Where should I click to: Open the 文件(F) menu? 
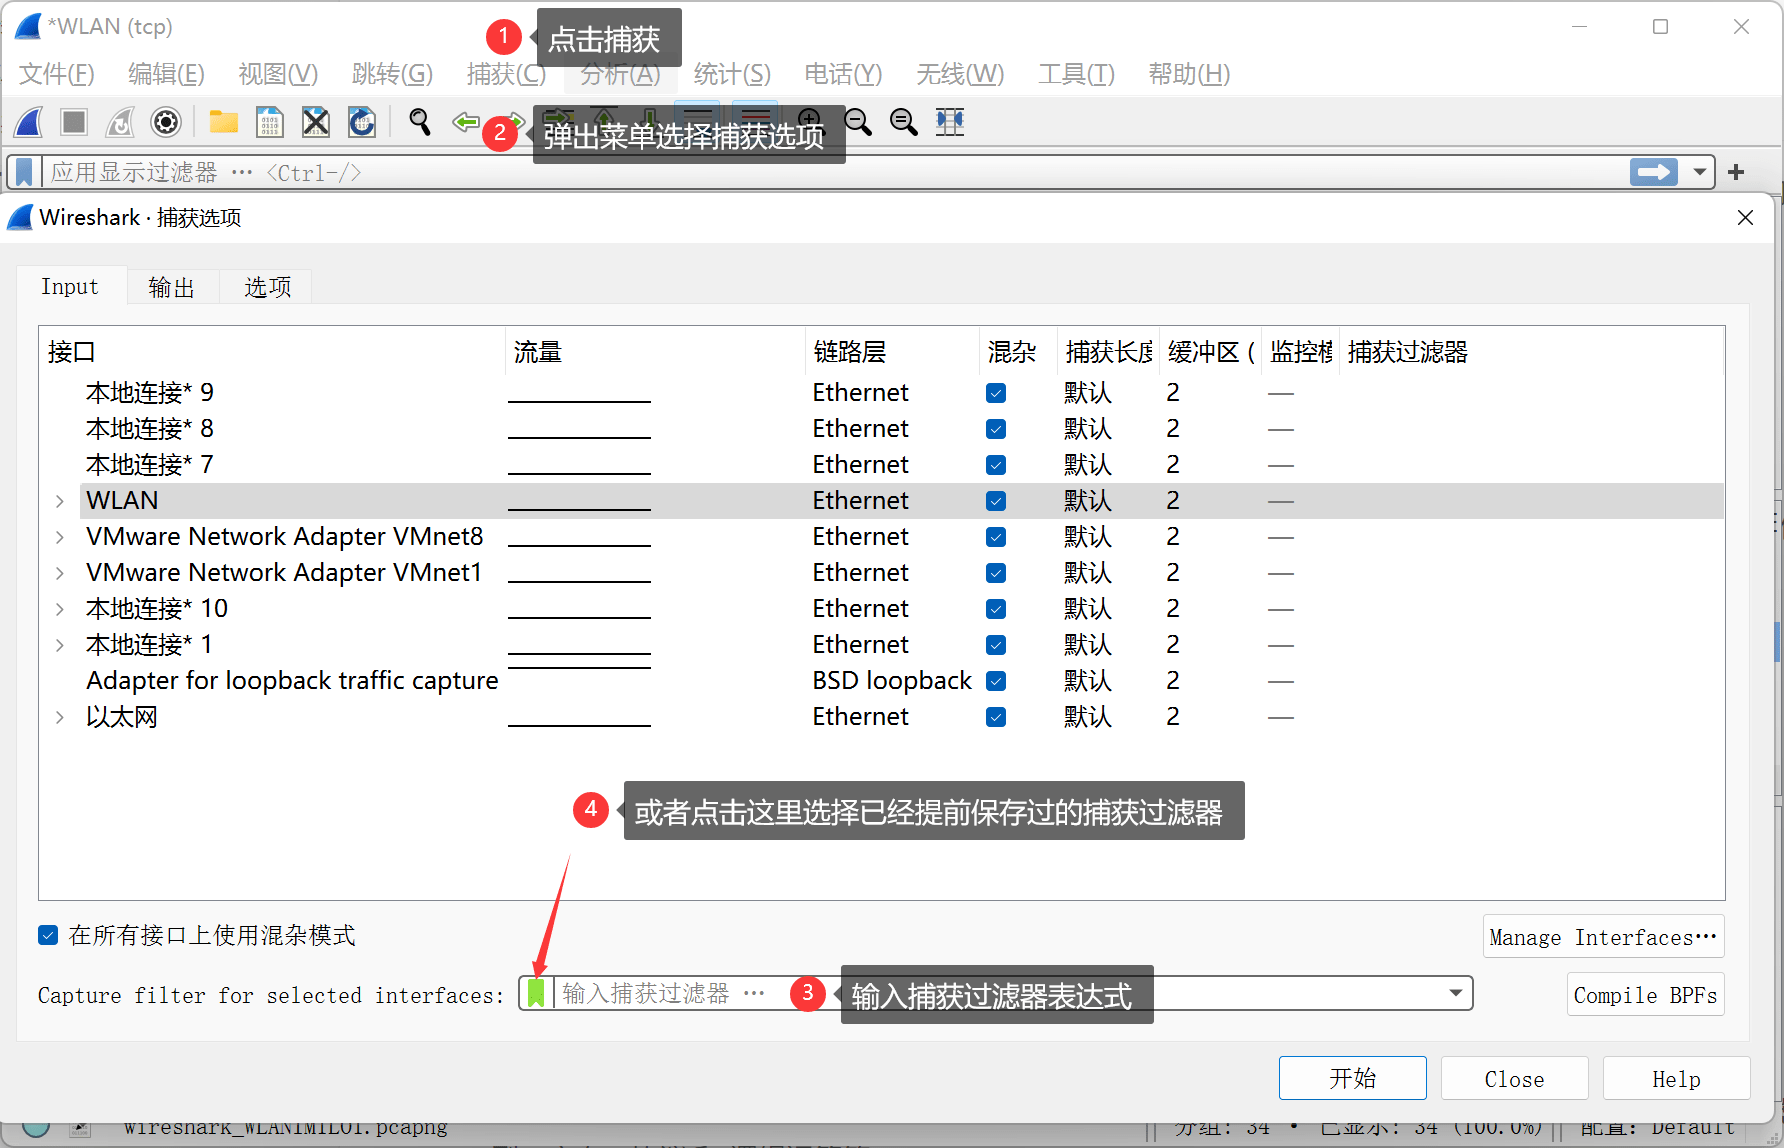(57, 74)
